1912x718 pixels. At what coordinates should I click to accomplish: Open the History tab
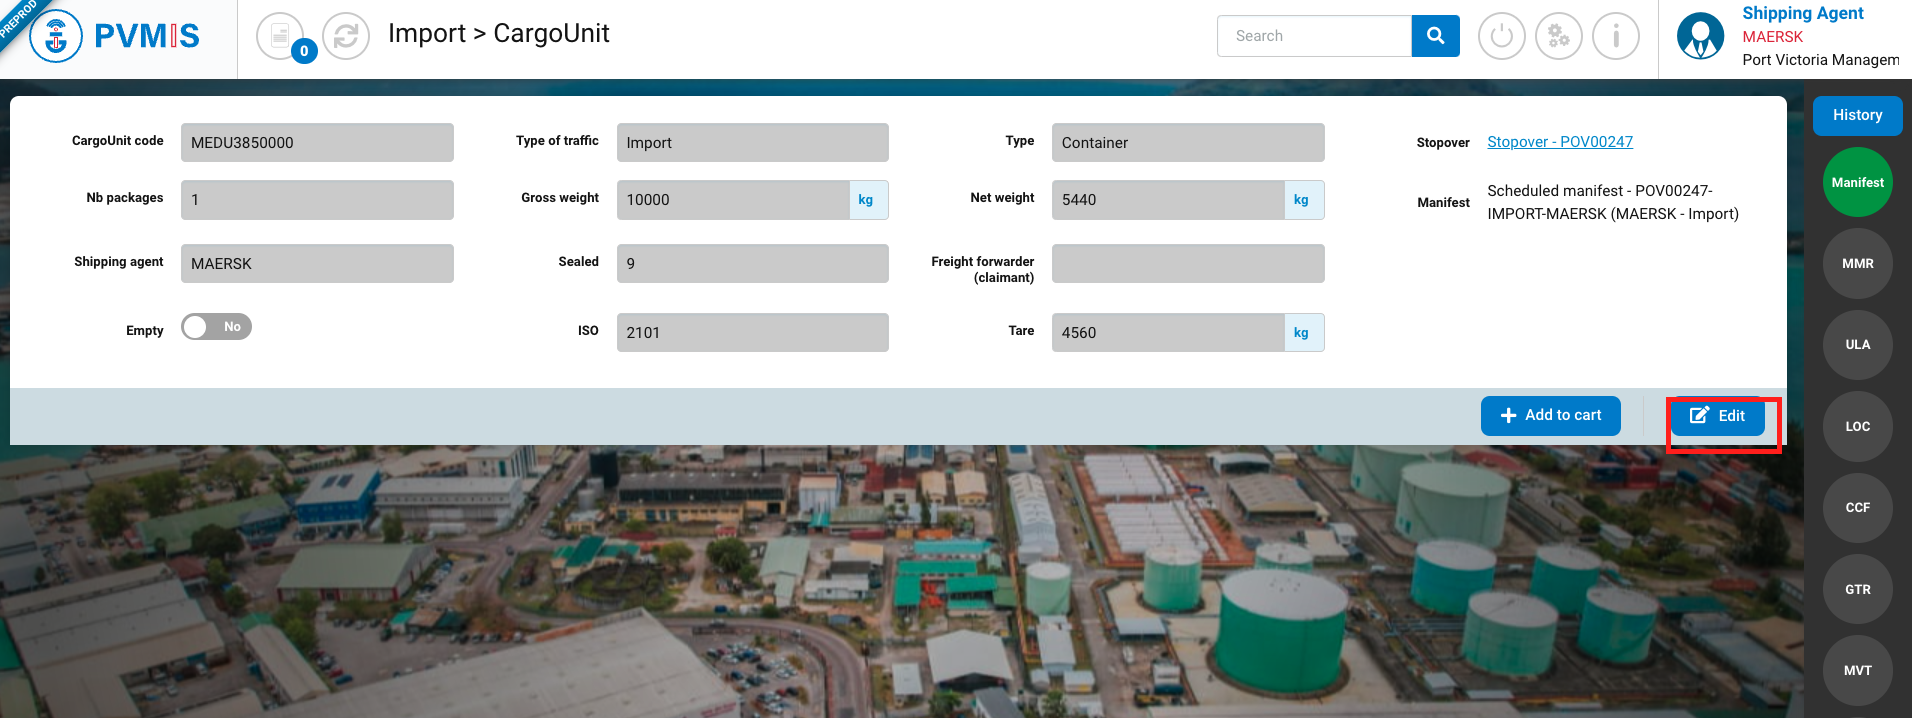tap(1857, 116)
